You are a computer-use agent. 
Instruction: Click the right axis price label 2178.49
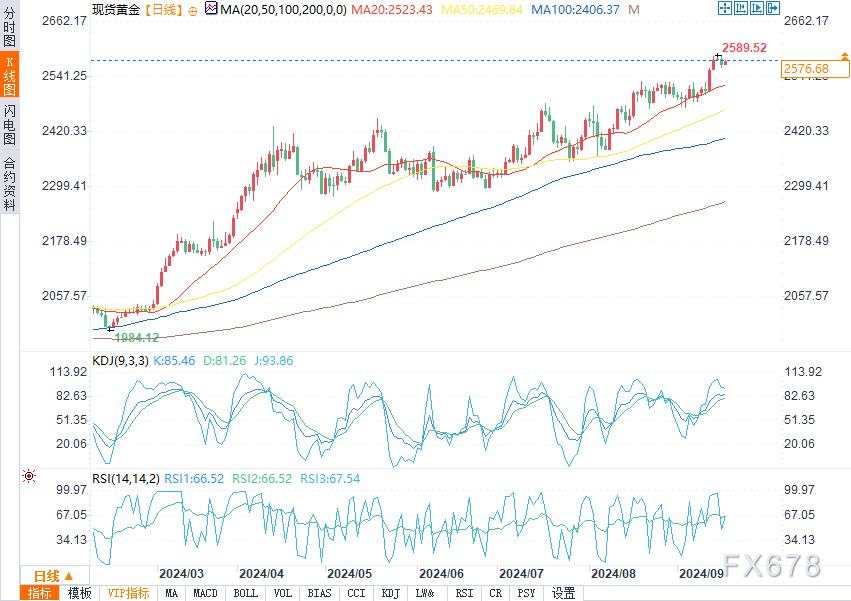[806, 241]
